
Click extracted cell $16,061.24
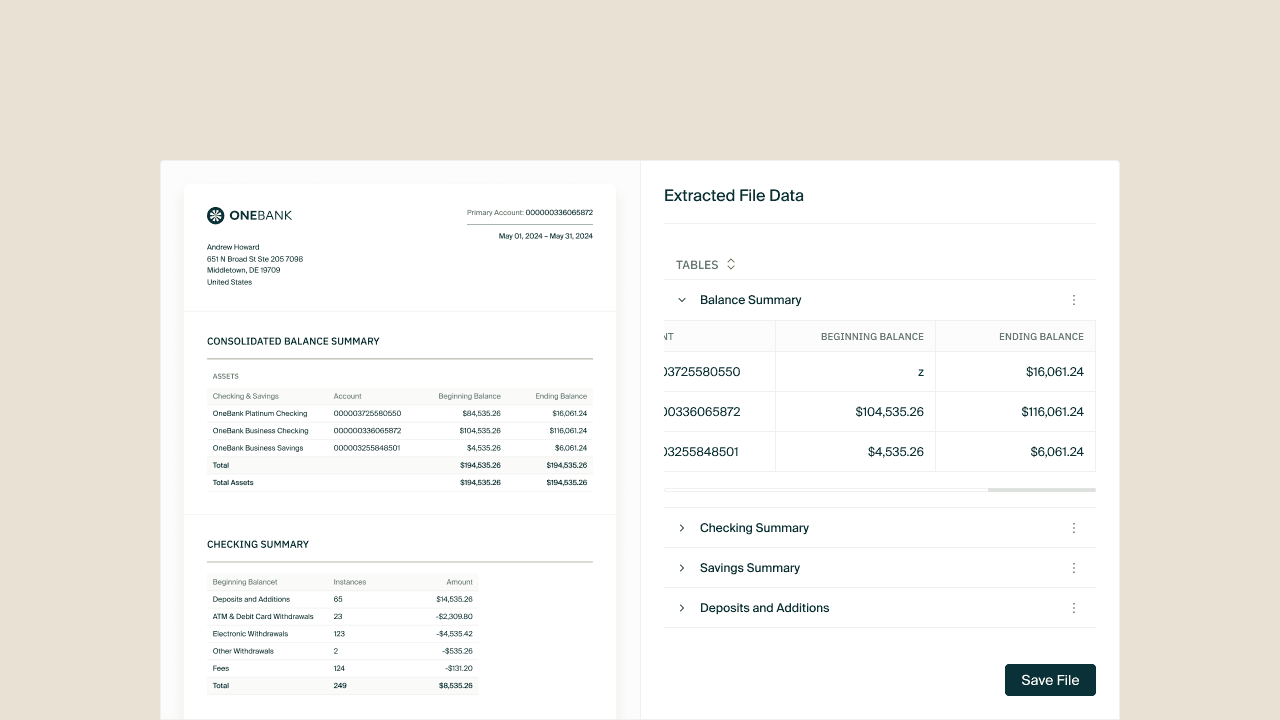coord(1015,372)
